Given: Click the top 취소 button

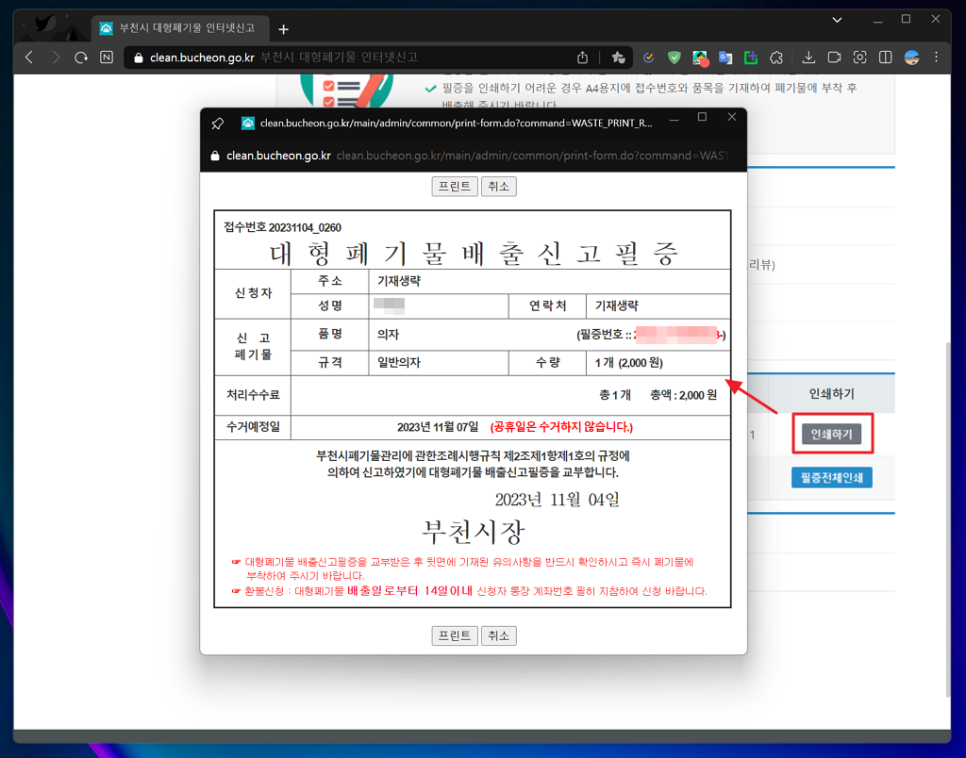Looking at the screenshot, I should (498, 186).
